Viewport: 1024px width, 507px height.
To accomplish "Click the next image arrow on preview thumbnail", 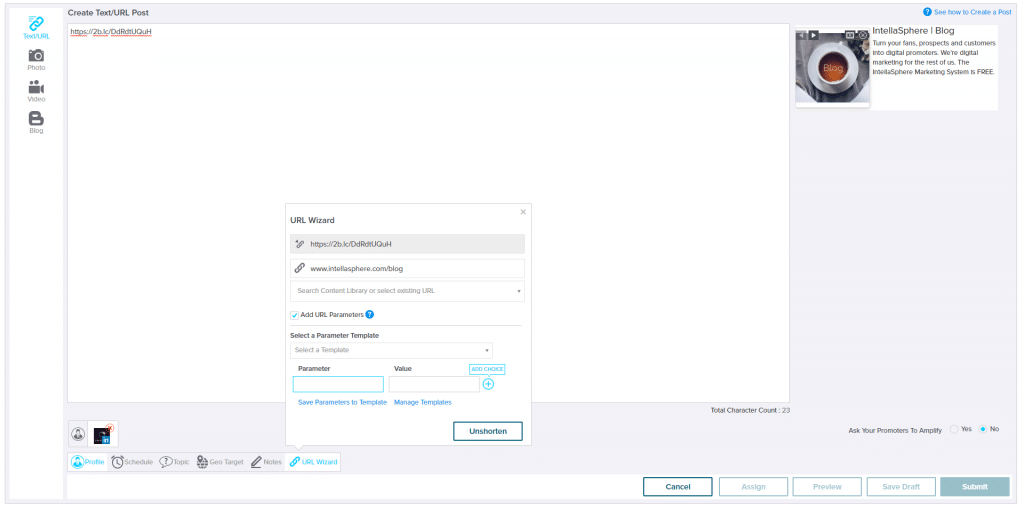I will click(x=814, y=35).
